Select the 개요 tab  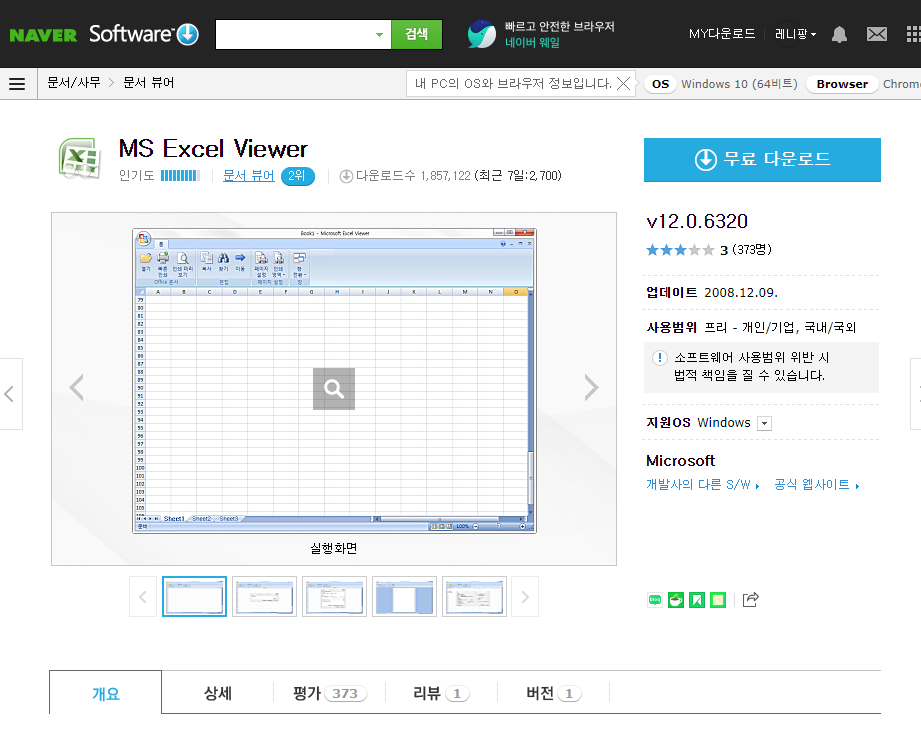pyautogui.click(x=106, y=693)
